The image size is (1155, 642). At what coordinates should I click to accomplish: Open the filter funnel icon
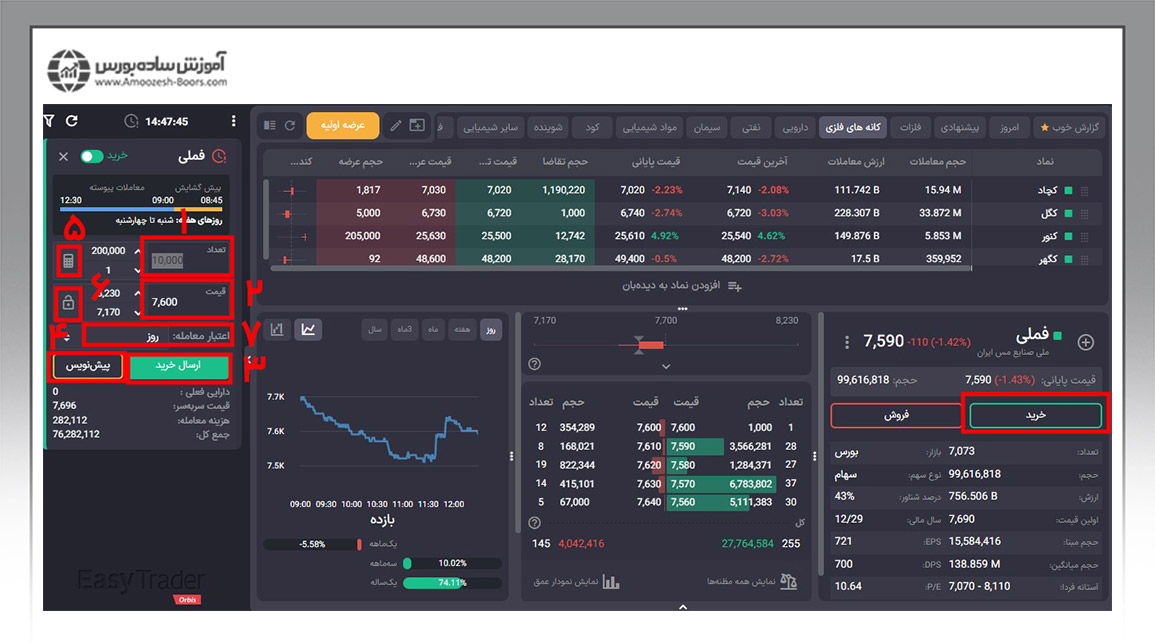click(49, 121)
